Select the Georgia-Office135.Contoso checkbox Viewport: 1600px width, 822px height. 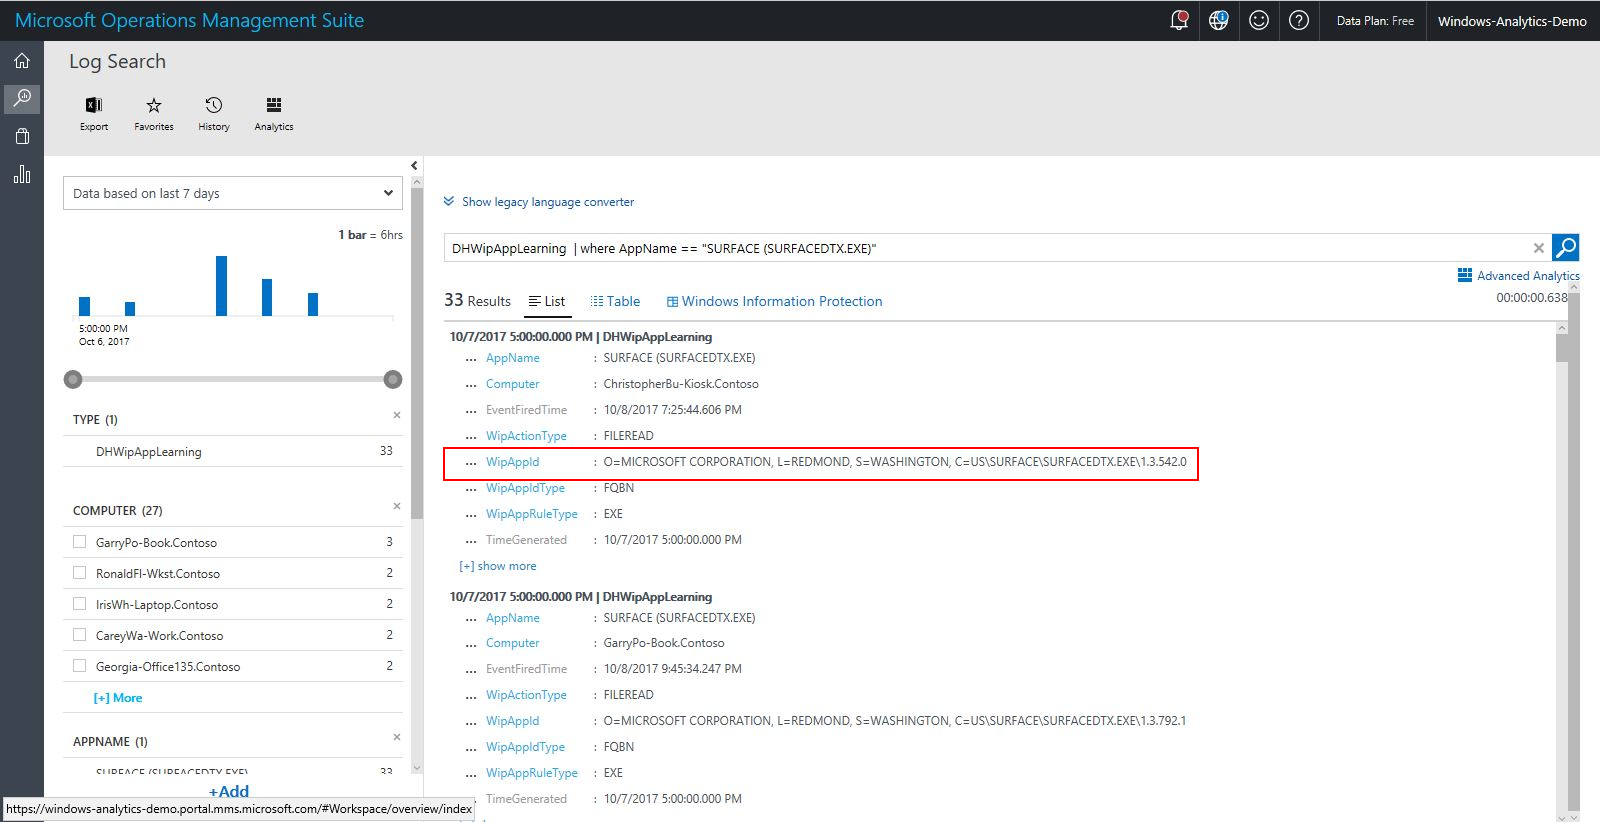pyautogui.click(x=80, y=666)
